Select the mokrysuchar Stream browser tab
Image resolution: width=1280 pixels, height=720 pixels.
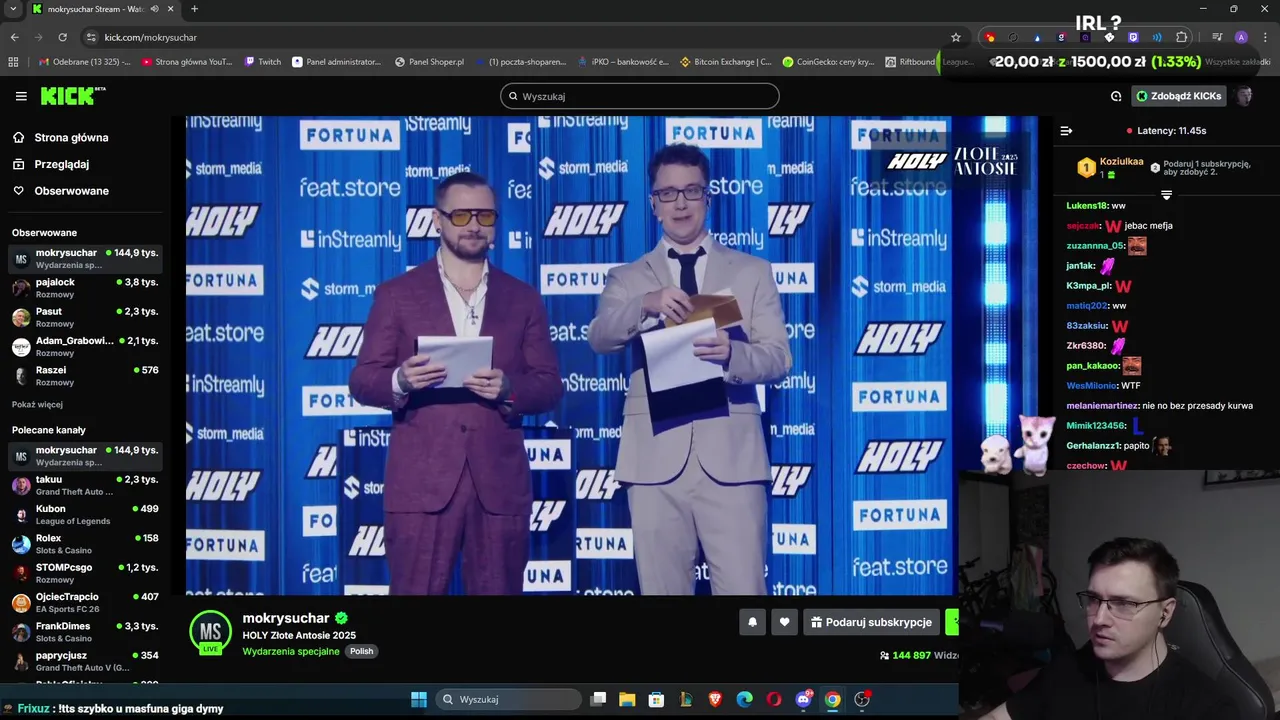(103, 9)
